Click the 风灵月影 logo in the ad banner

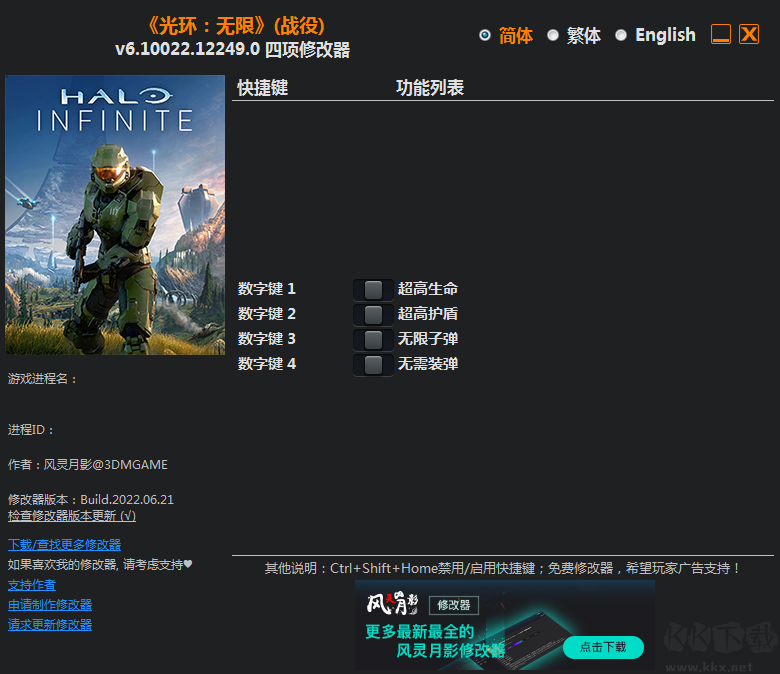(392, 603)
